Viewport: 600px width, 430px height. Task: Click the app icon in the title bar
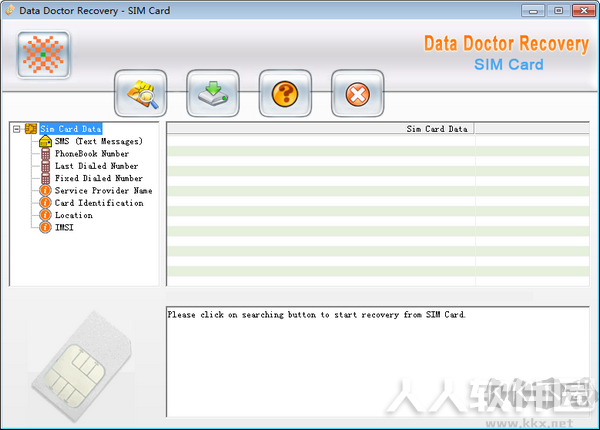pyautogui.click(x=10, y=10)
